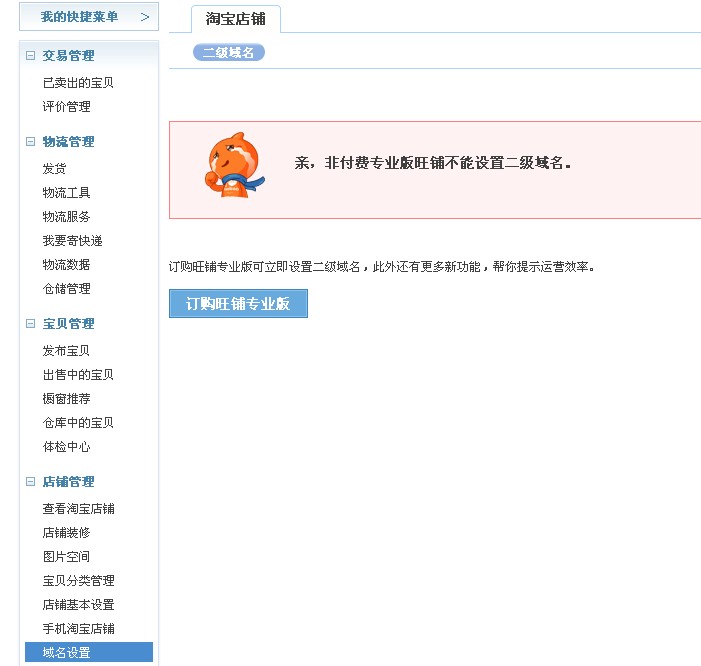Go to 宝贝分类管理
The height and width of the screenshot is (666, 701).
pyautogui.click(x=78, y=581)
